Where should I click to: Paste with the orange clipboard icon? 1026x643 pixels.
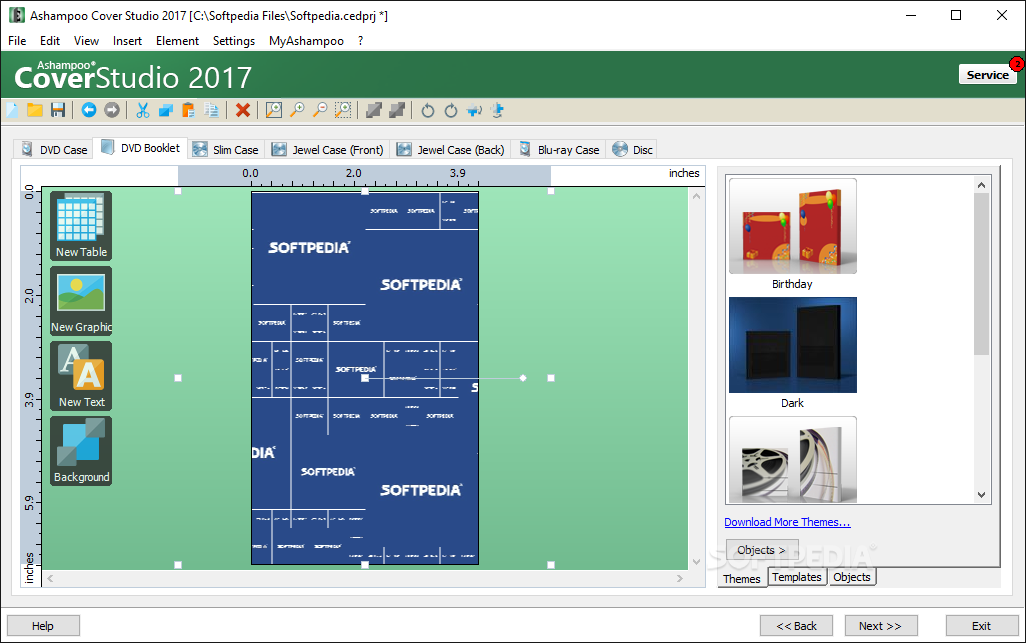pyautogui.click(x=188, y=110)
